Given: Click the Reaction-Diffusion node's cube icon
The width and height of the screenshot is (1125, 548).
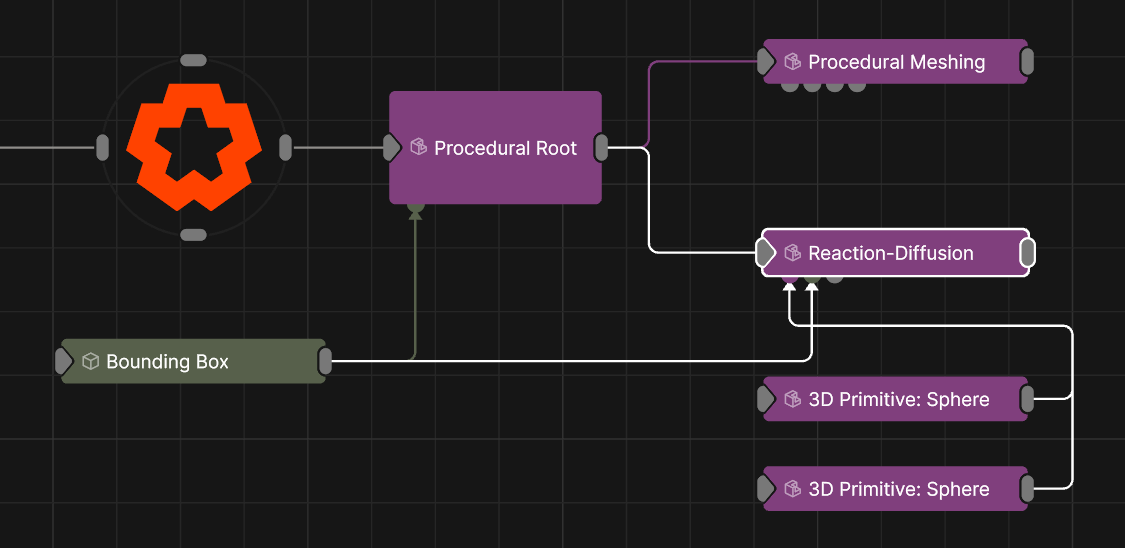Looking at the screenshot, I should [792, 252].
